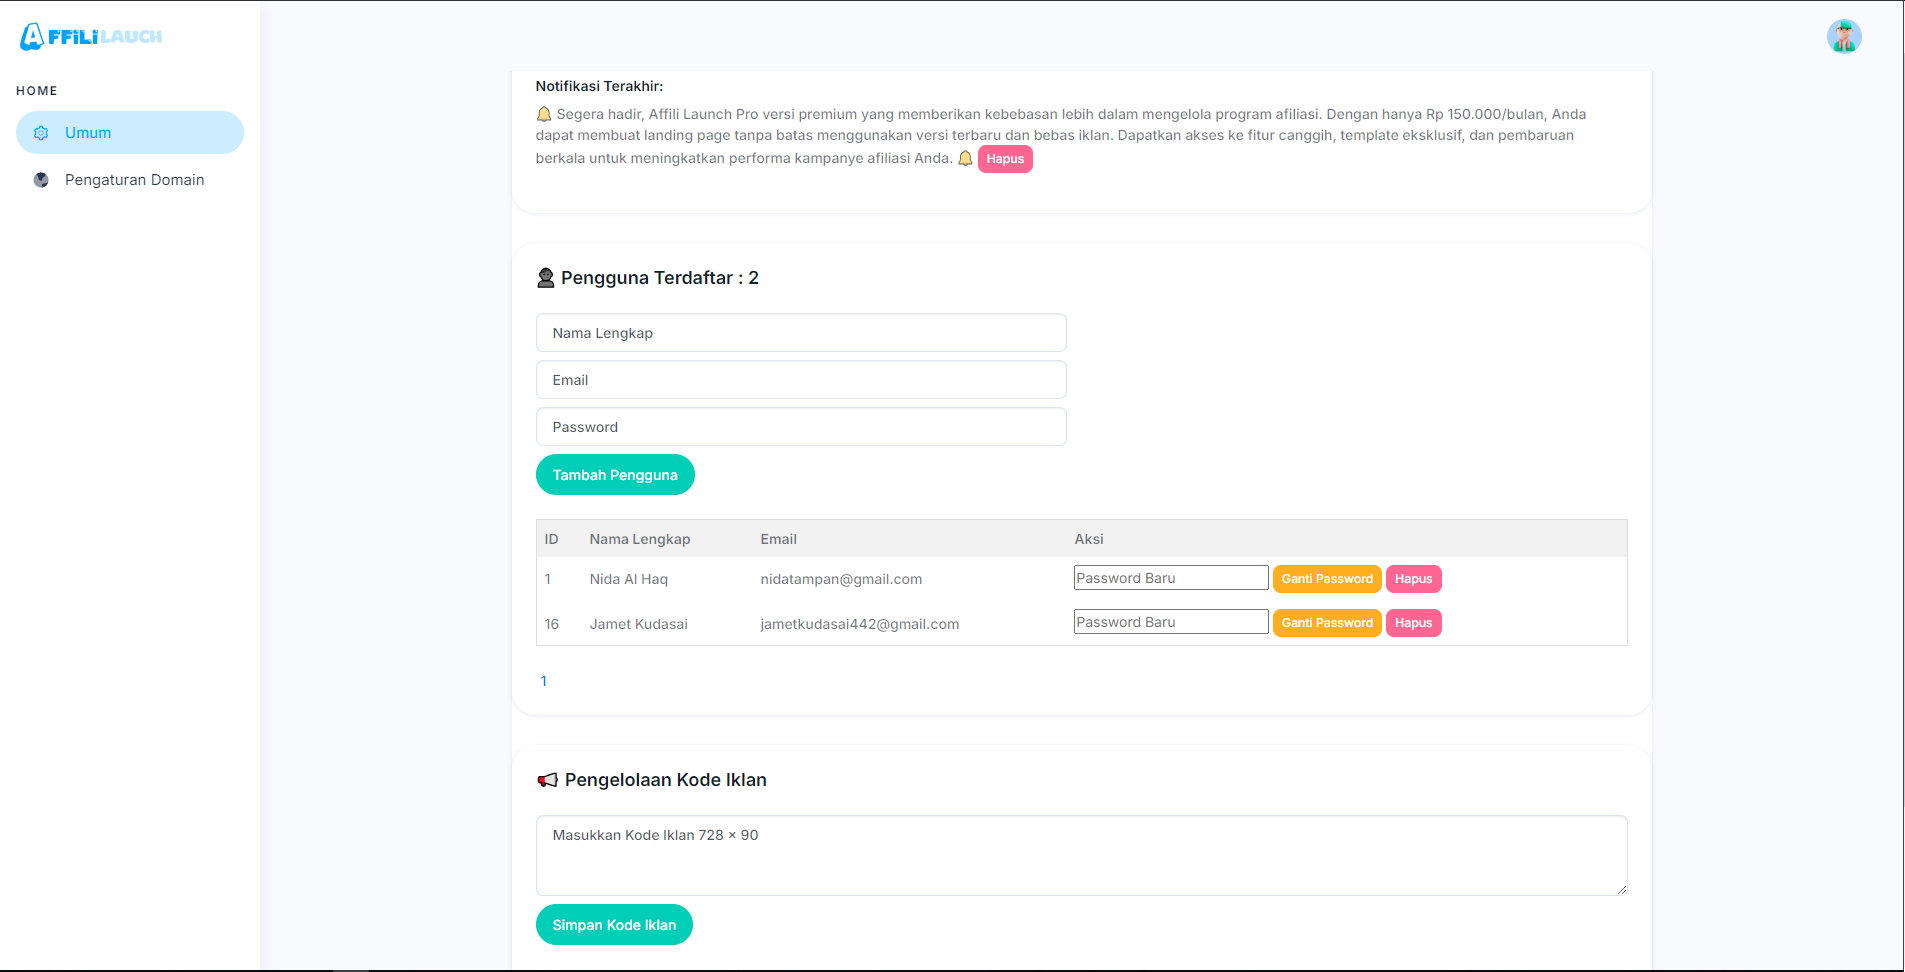Click the megaphone icon beside Pengelolaan Kode Iklan
Viewport: 1905px width, 972px height.
click(x=547, y=780)
